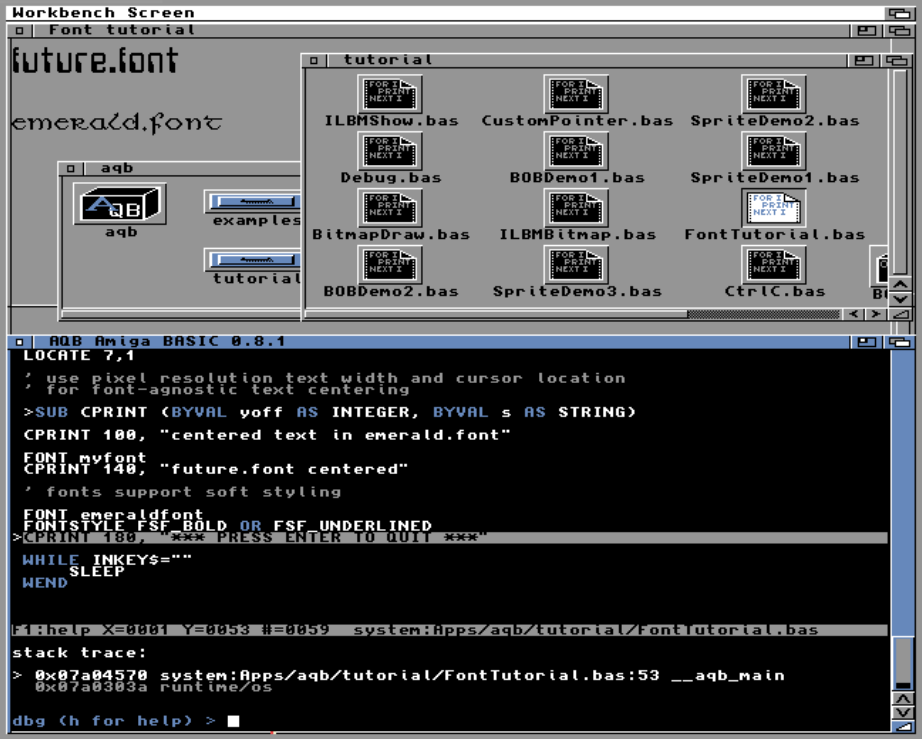This screenshot has height=739, width=922.
Task: Select the BOBDemo1.bas icon
Action: pyautogui.click(x=576, y=151)
